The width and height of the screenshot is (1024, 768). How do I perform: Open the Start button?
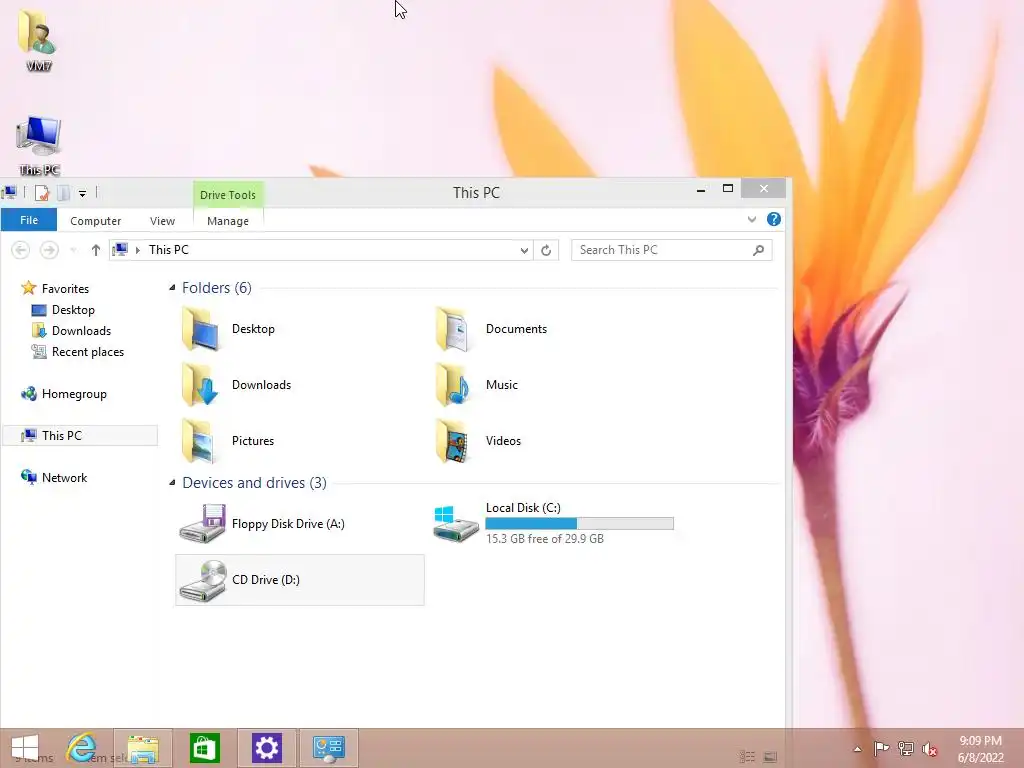click(25, 748)
